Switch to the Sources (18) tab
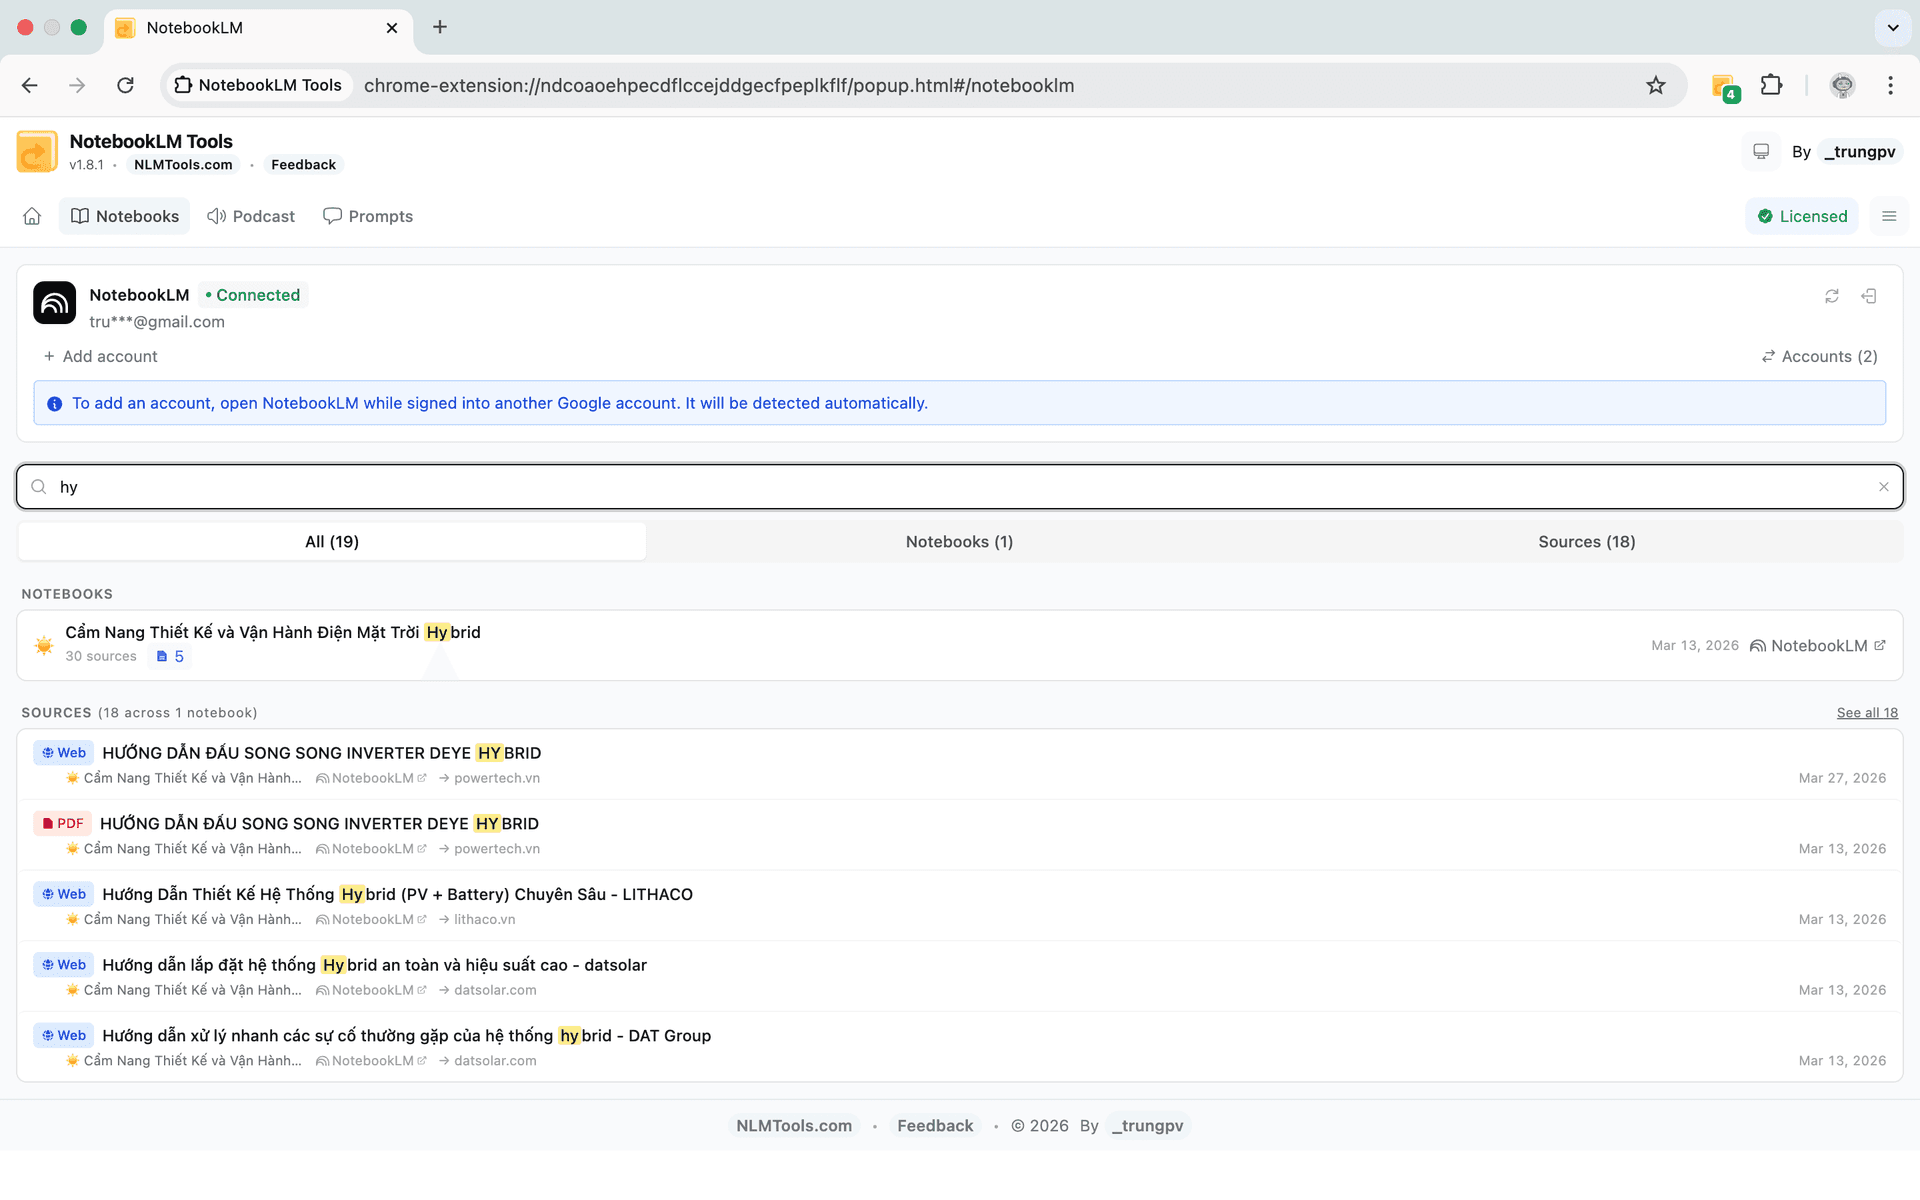This screenshot has width=1920, height=1200. [x=1586, y=541]
